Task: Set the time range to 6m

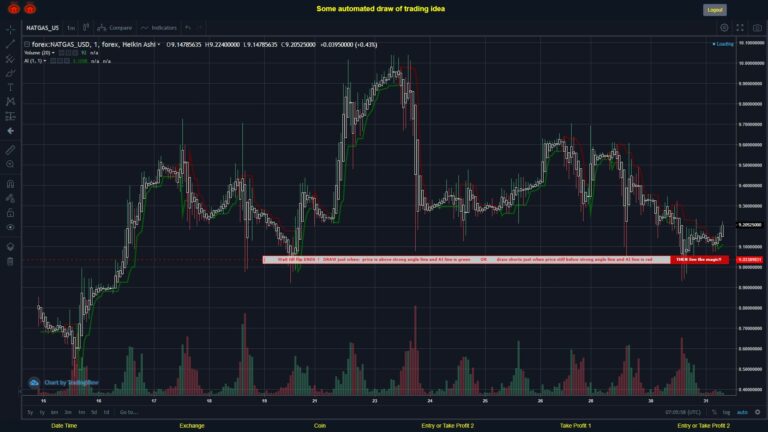Action: pyautogui.click(x=54, y=412)
